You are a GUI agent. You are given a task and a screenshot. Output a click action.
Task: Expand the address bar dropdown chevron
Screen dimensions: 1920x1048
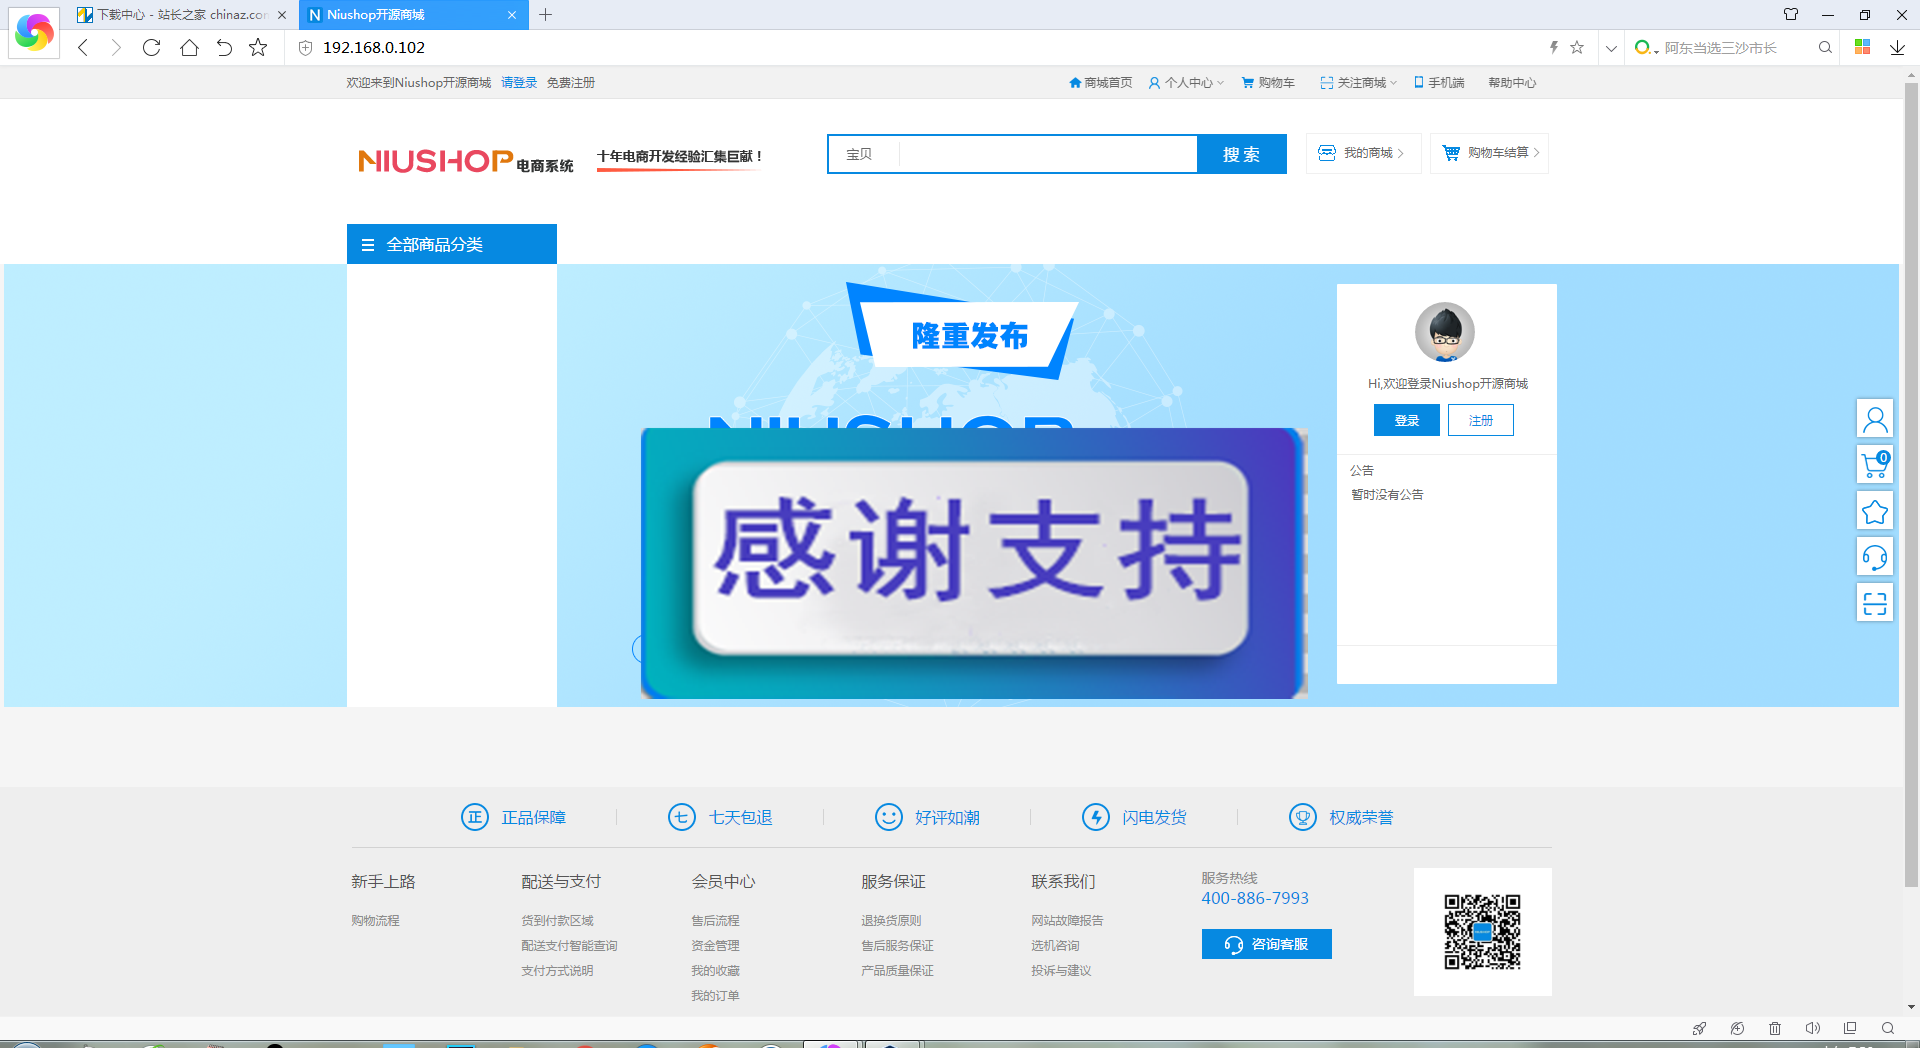click(1611, 48)
